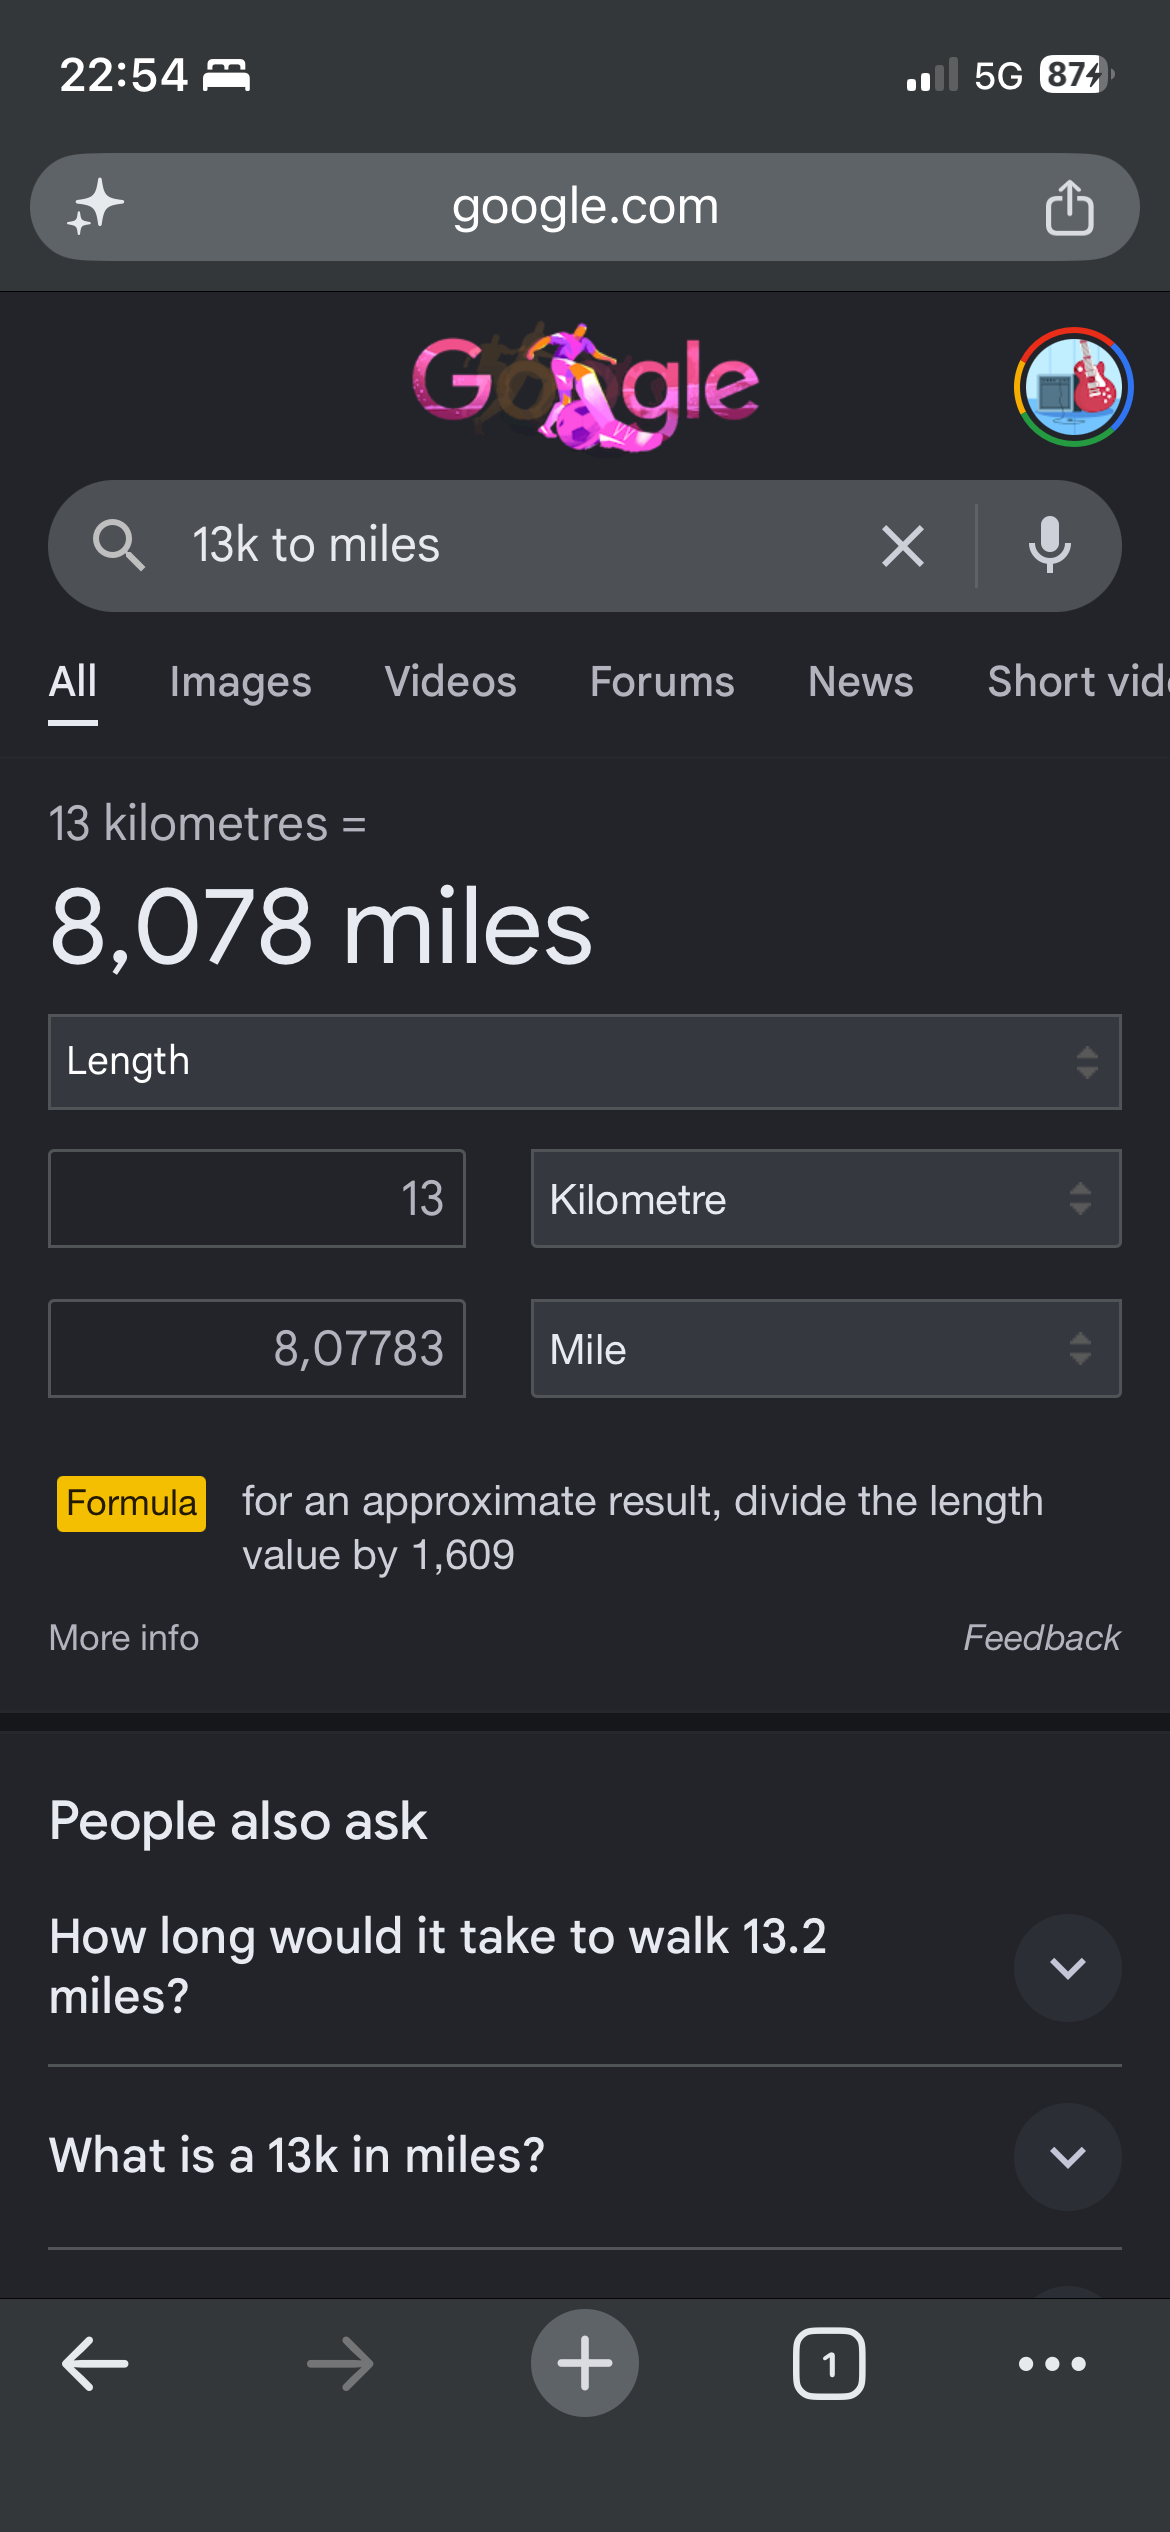
Task: Go back with the back arrow
Action: tap(95, 2364)
